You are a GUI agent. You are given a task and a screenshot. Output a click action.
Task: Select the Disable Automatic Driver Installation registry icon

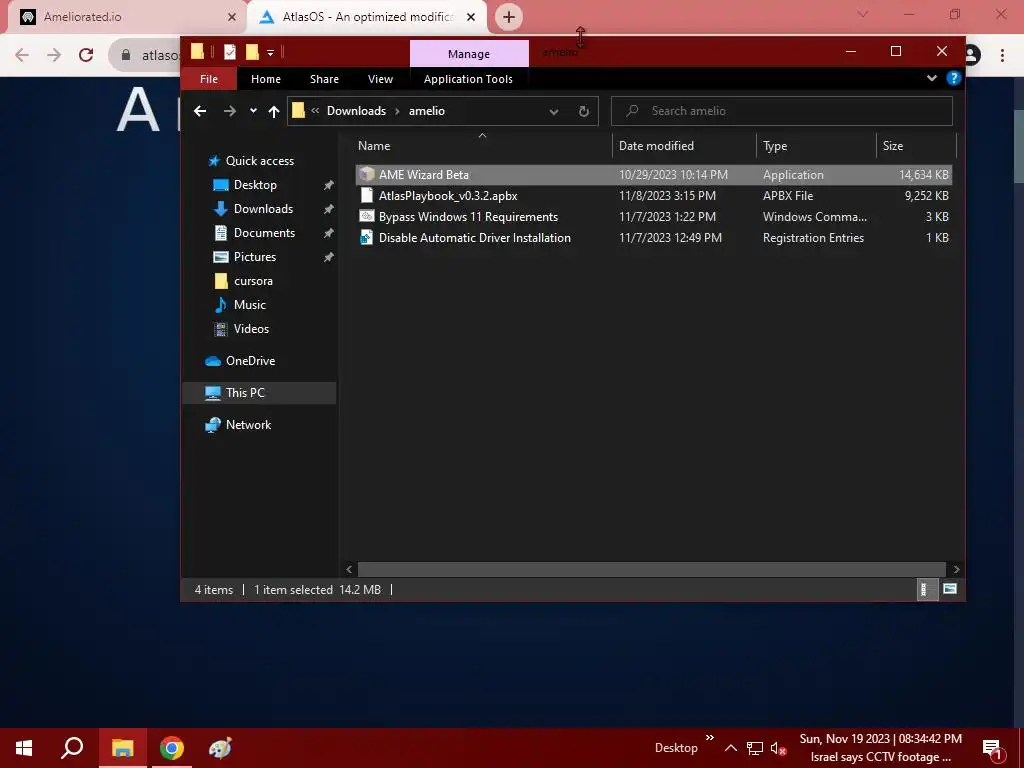[x=367, y=238]
